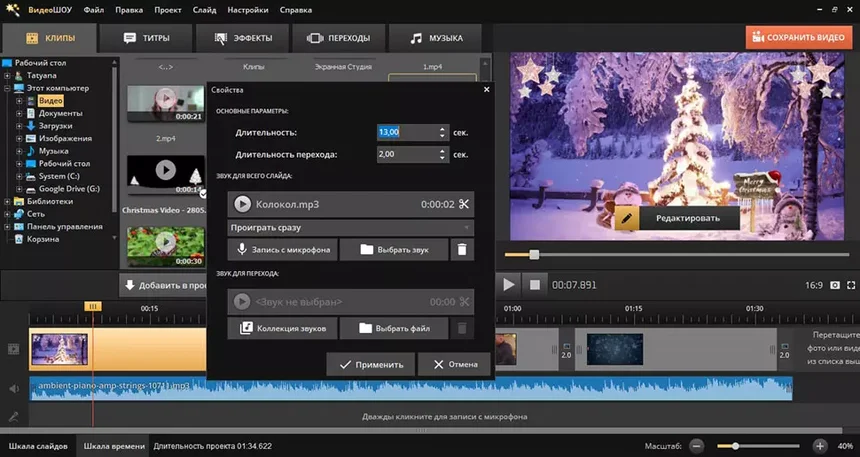
Task: Zoom in the timeline with plus button
Action: pos(819,446)
